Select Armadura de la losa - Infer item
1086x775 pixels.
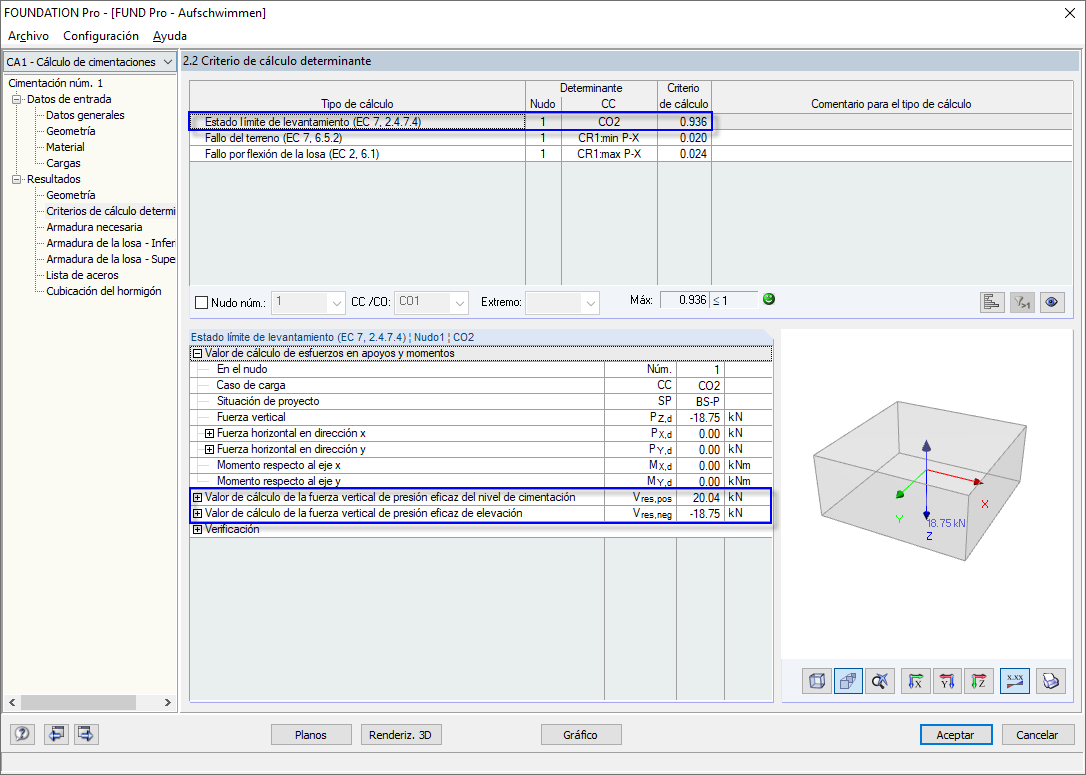coord(111,242)
